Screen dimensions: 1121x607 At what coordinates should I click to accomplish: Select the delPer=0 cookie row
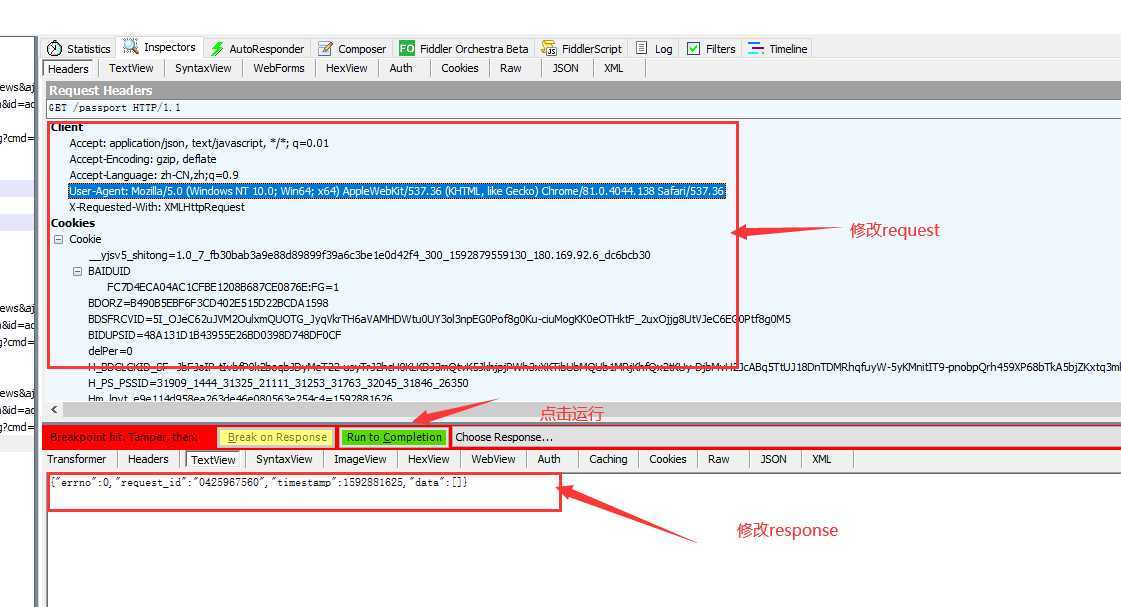pos(110,351)
